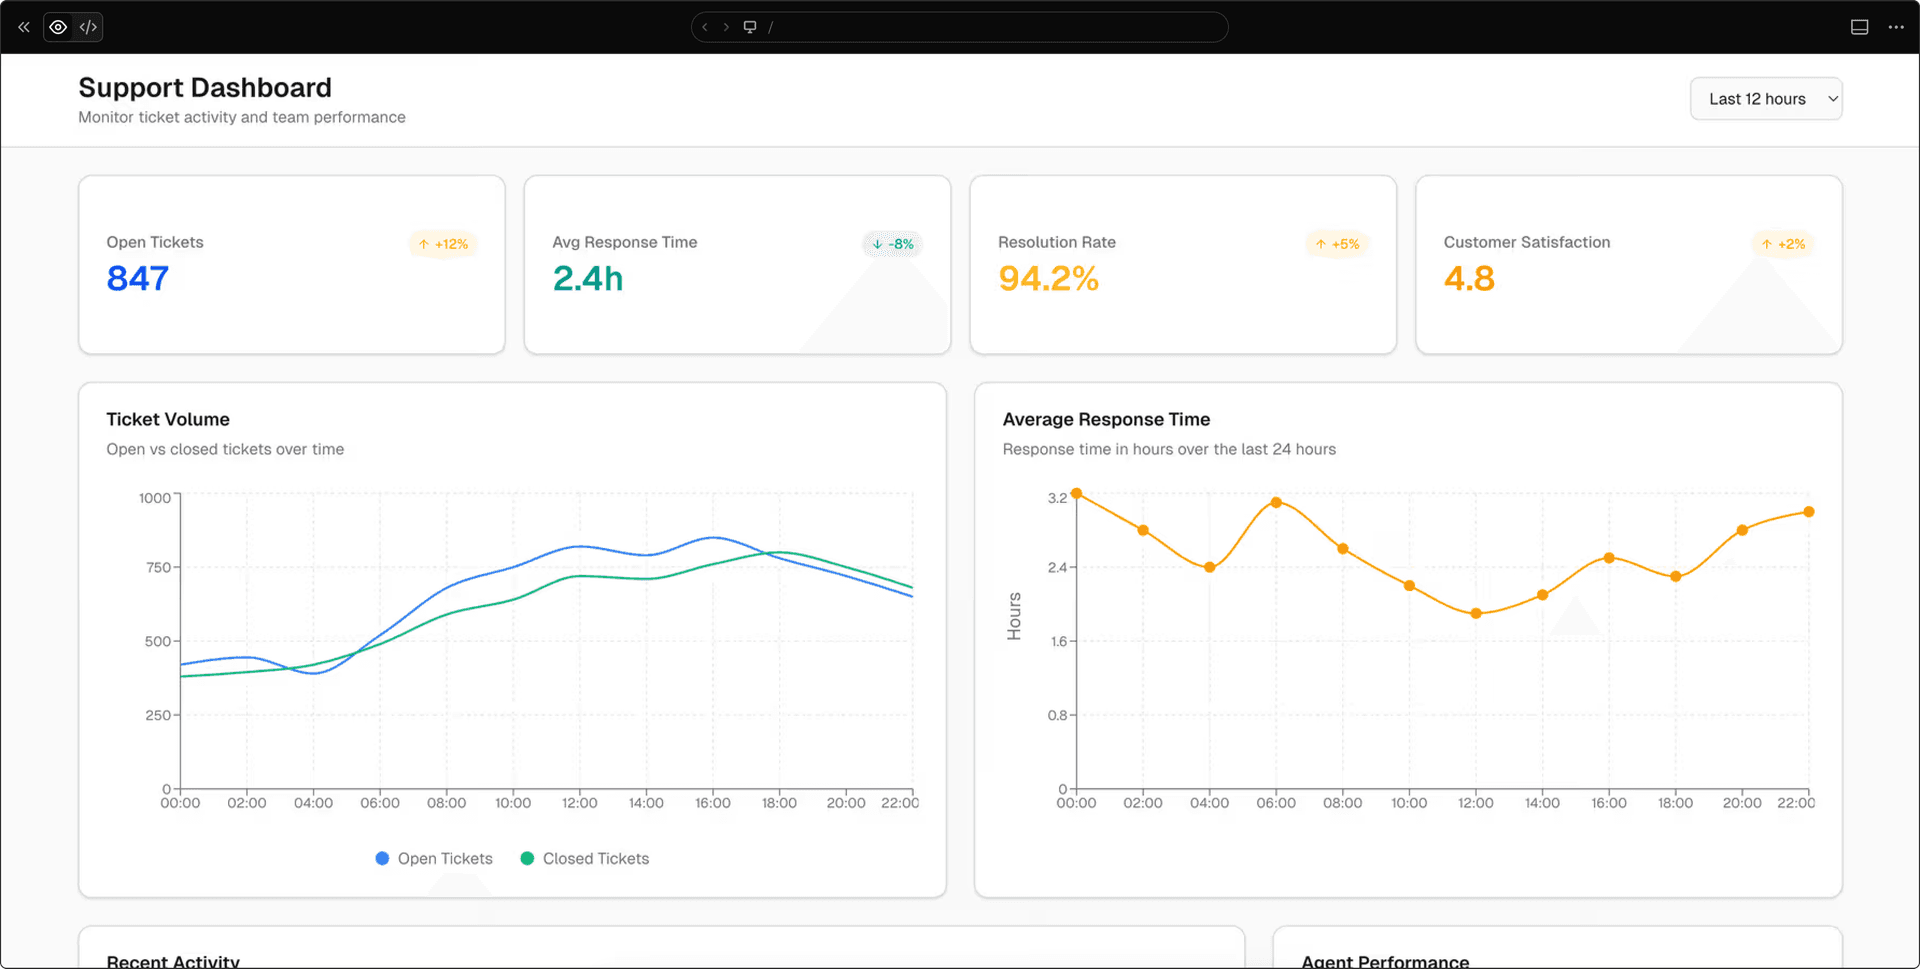Switch to code view icon
The width and height of the screenshot is (1920, 969).
(x=88, y=27)
